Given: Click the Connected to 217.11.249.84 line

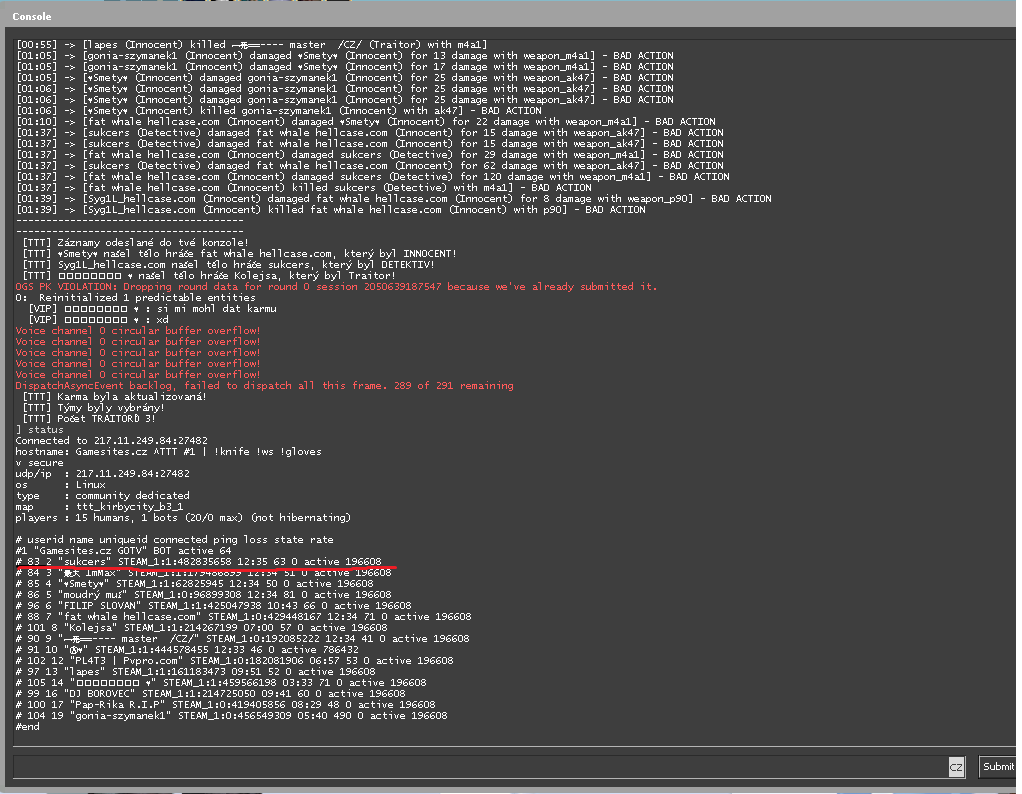Looking at the screenshot, I should (97, 440).
